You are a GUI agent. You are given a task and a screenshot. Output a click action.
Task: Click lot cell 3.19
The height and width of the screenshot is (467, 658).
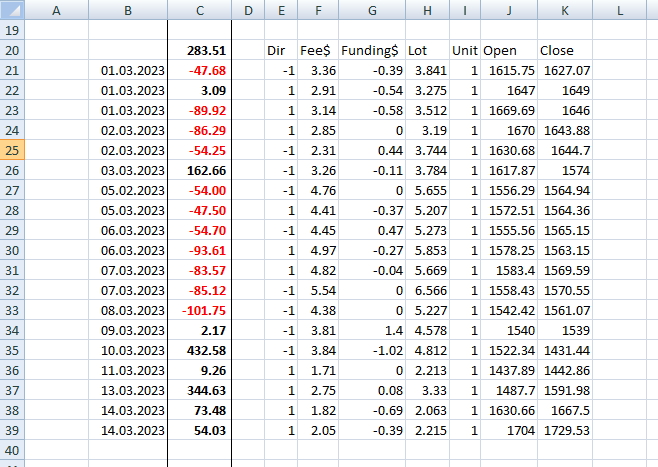pyautogui.click(x=428, y=130)
